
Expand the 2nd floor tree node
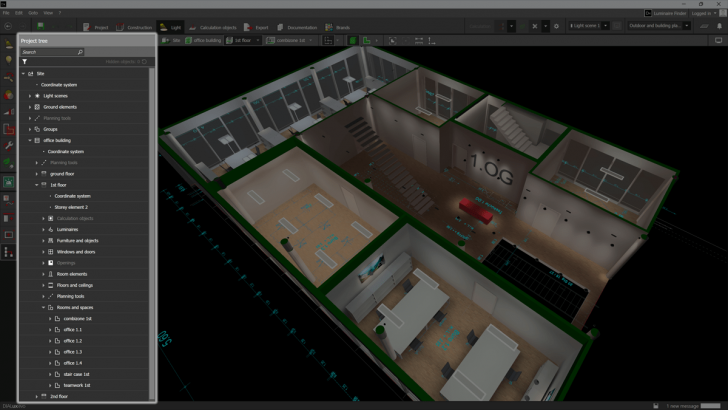37,397
